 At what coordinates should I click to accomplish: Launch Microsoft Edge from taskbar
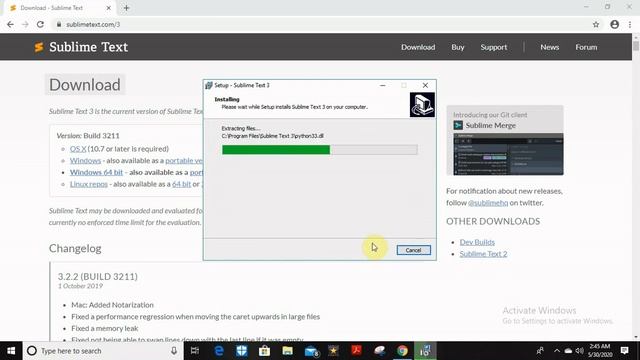click(x=219, y=351)
